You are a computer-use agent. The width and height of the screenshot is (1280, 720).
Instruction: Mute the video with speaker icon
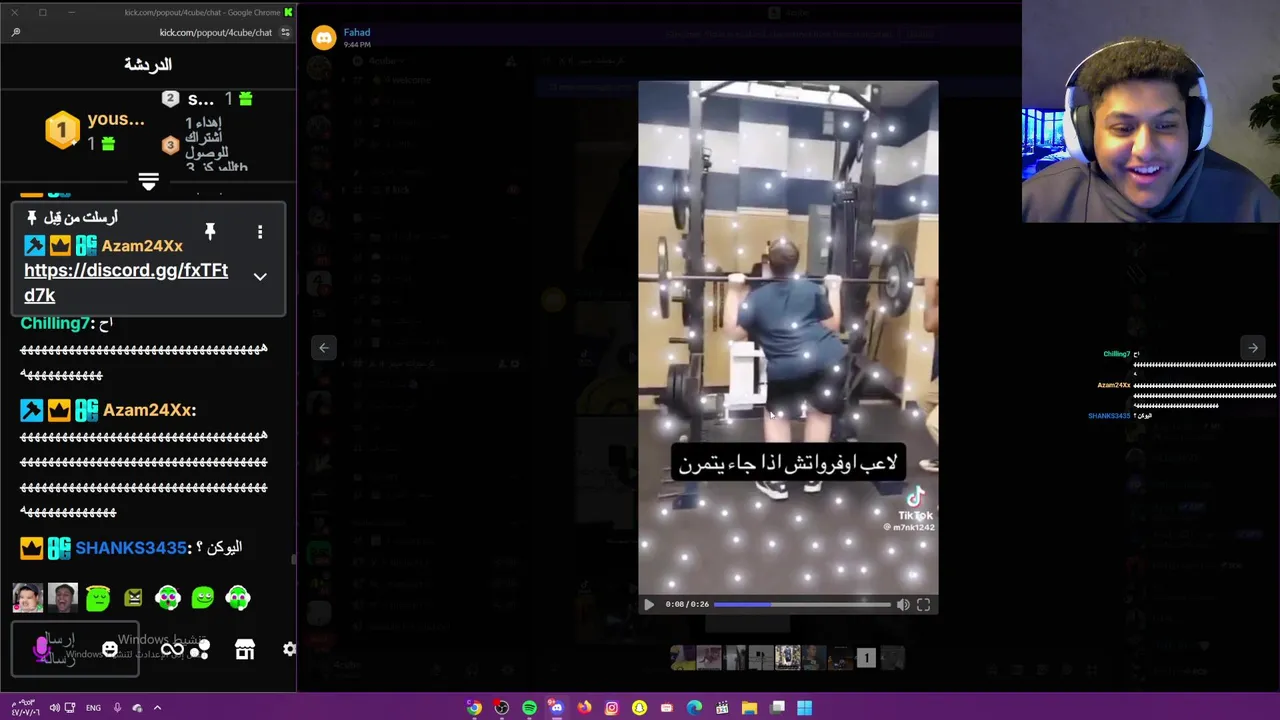tap(903, 604)
